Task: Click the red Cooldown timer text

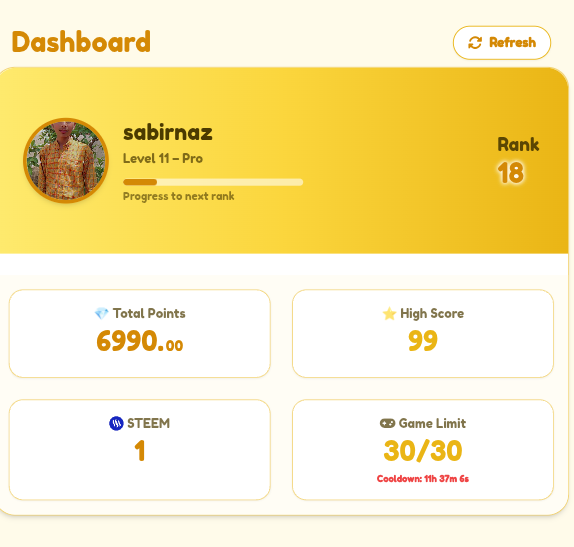Action: 423,479
